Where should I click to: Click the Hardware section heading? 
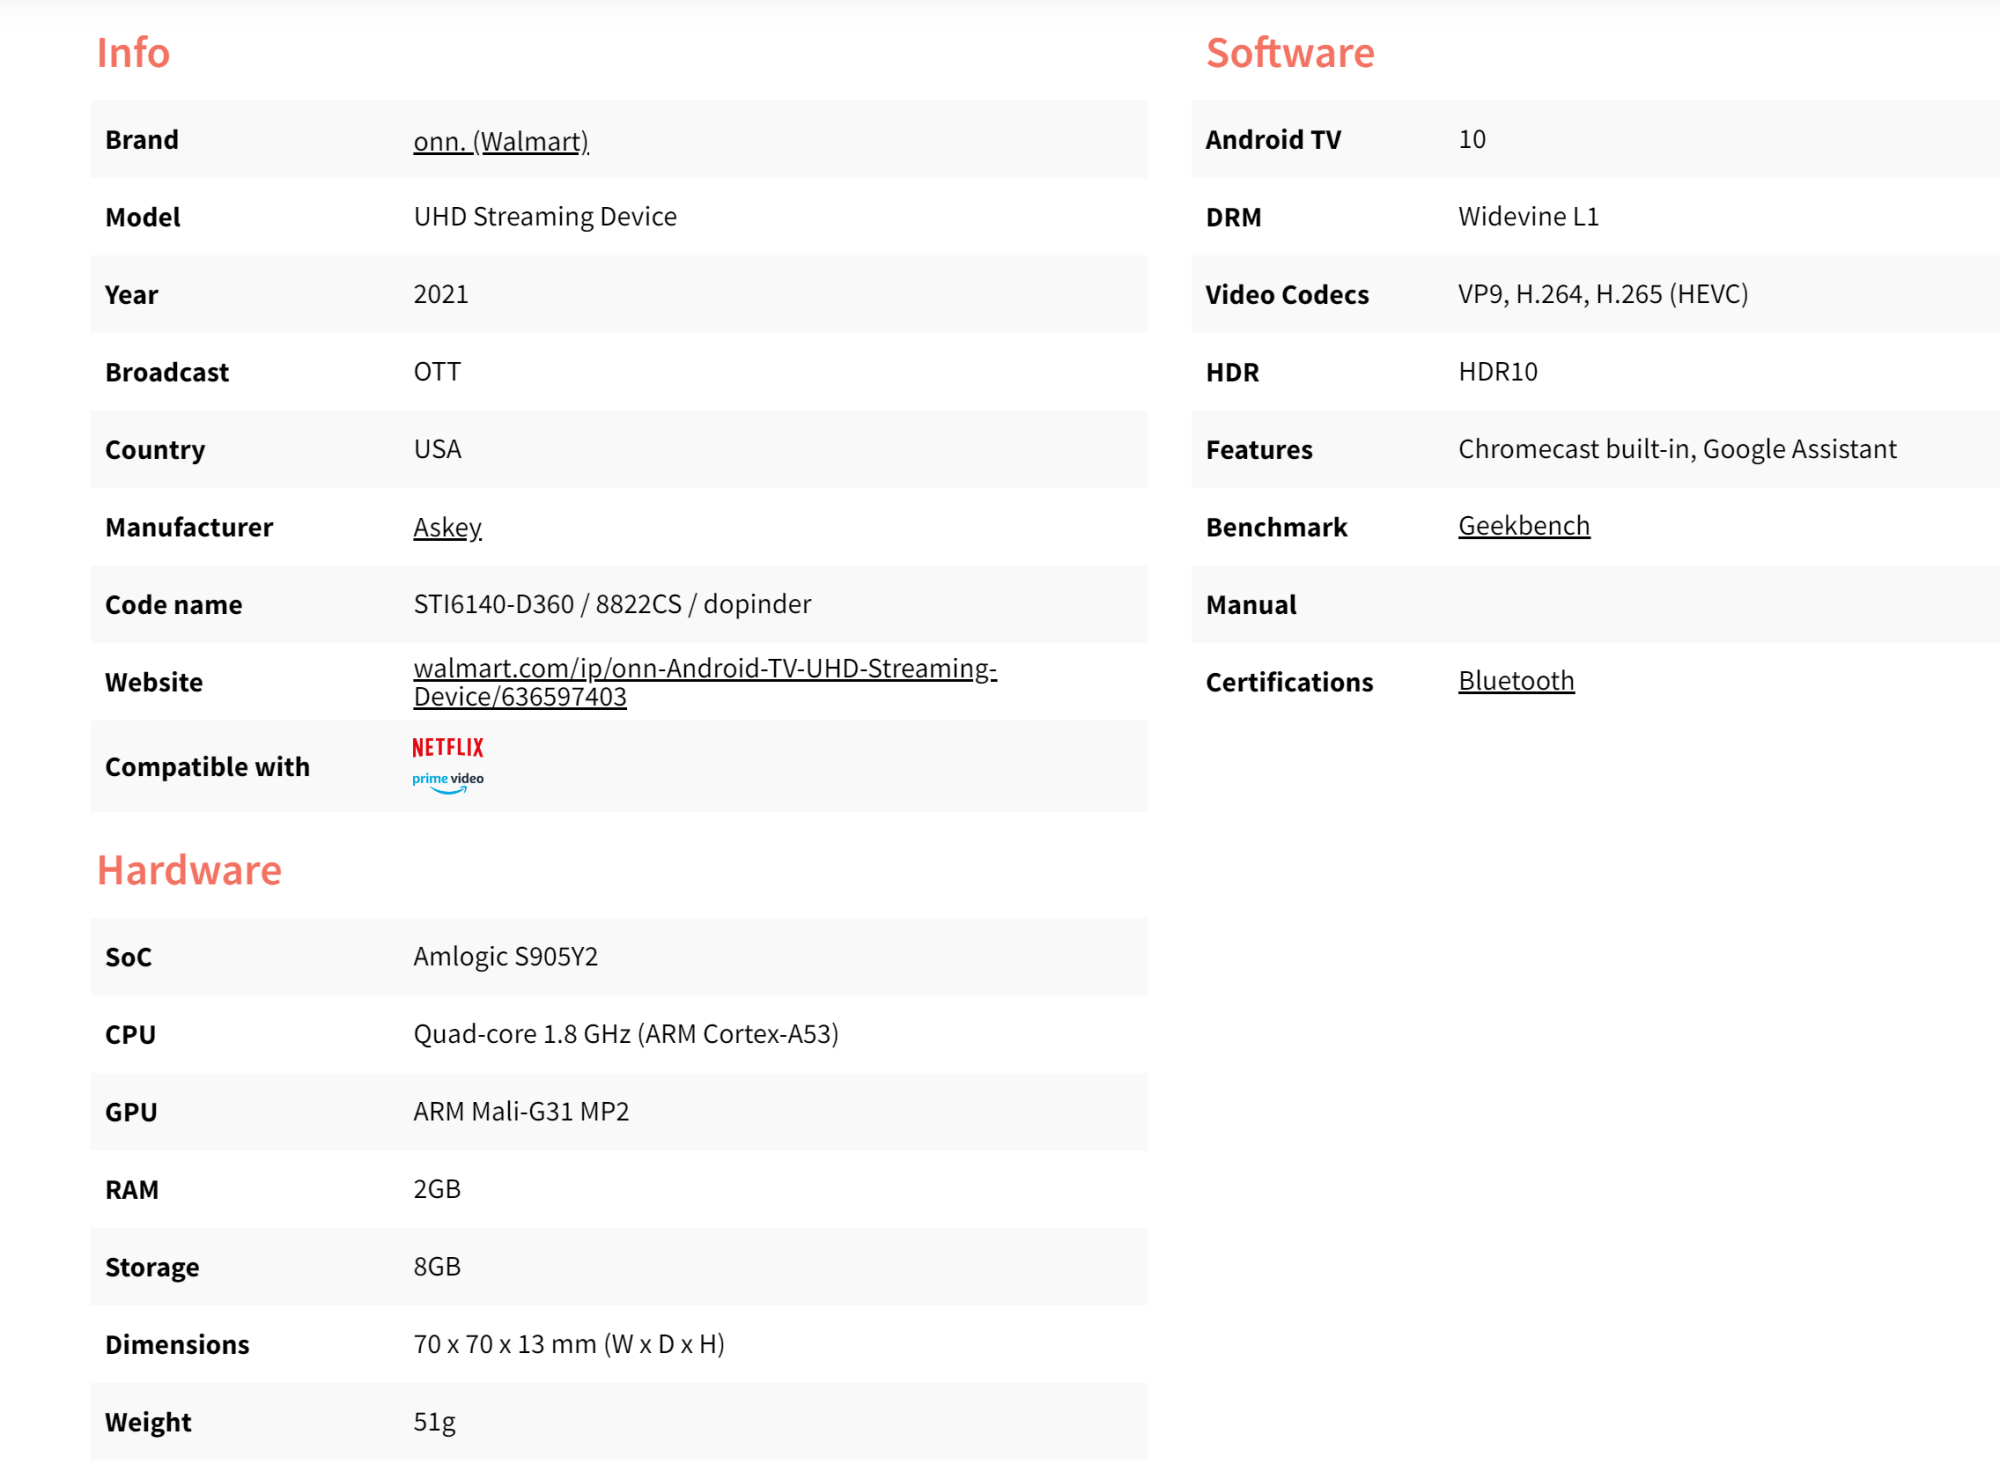[189, 870]
